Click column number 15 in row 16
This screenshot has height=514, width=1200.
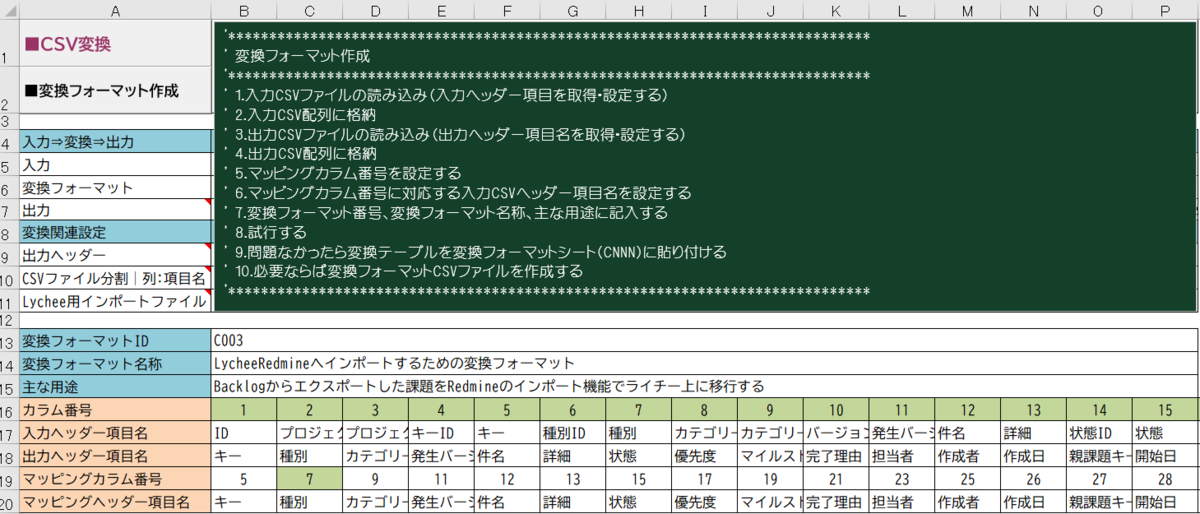(x=1165, y=409)
